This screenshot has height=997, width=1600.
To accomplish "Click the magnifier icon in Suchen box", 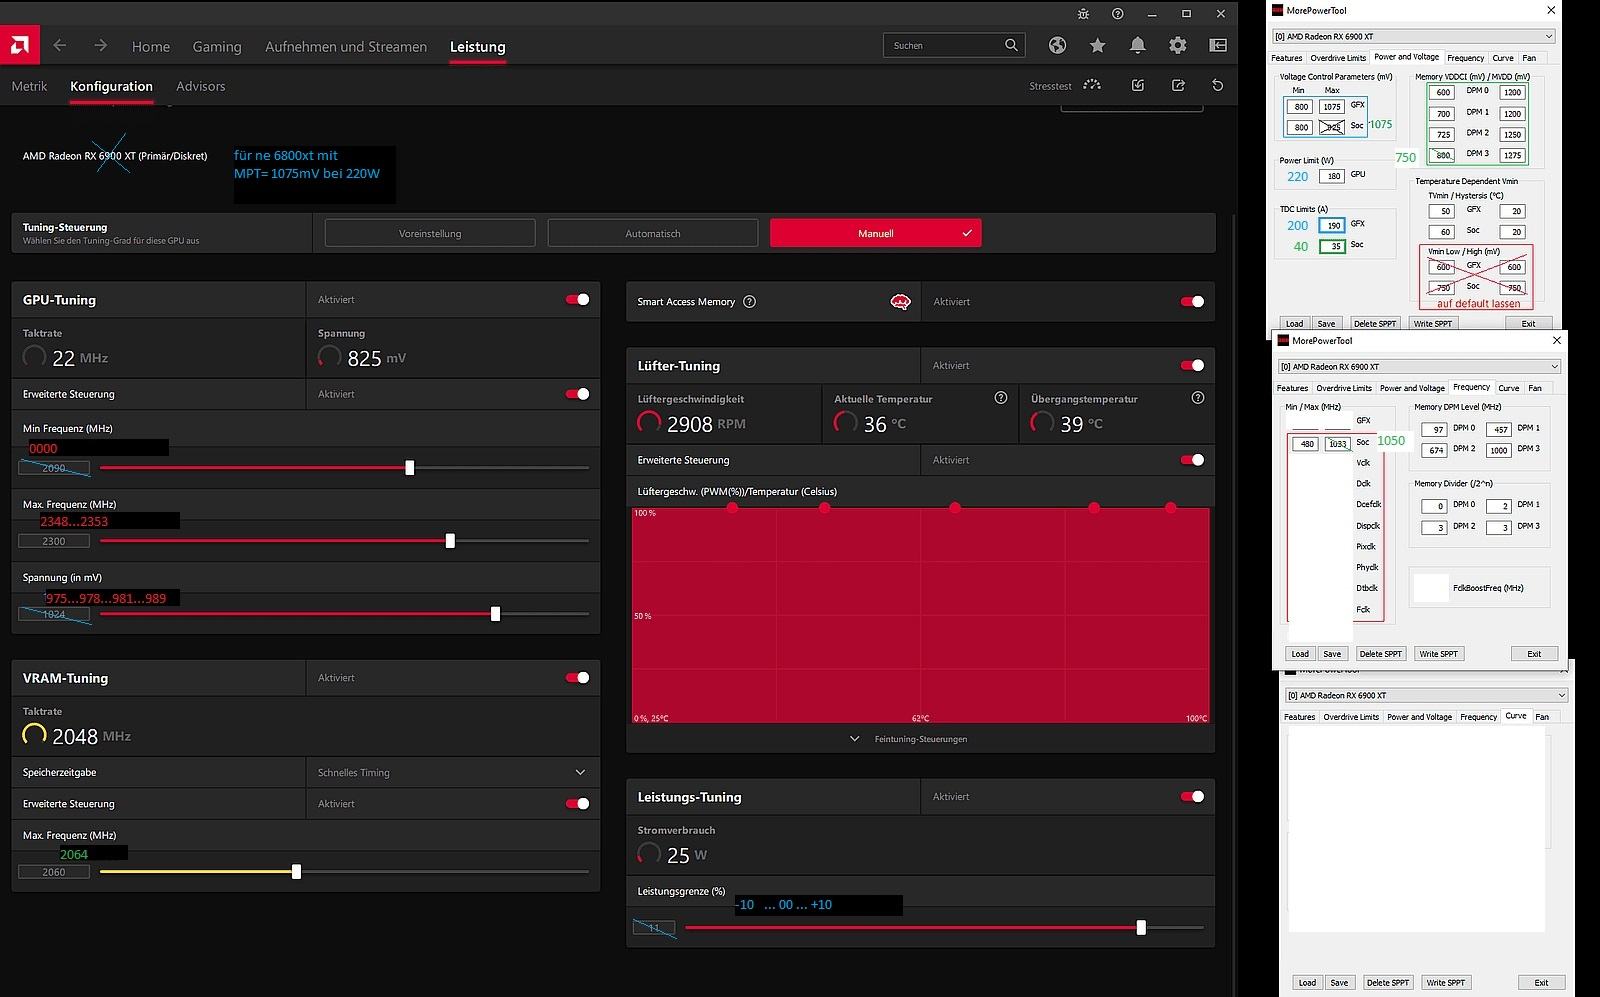I will pyautogui.click(x=1011, y=45).
